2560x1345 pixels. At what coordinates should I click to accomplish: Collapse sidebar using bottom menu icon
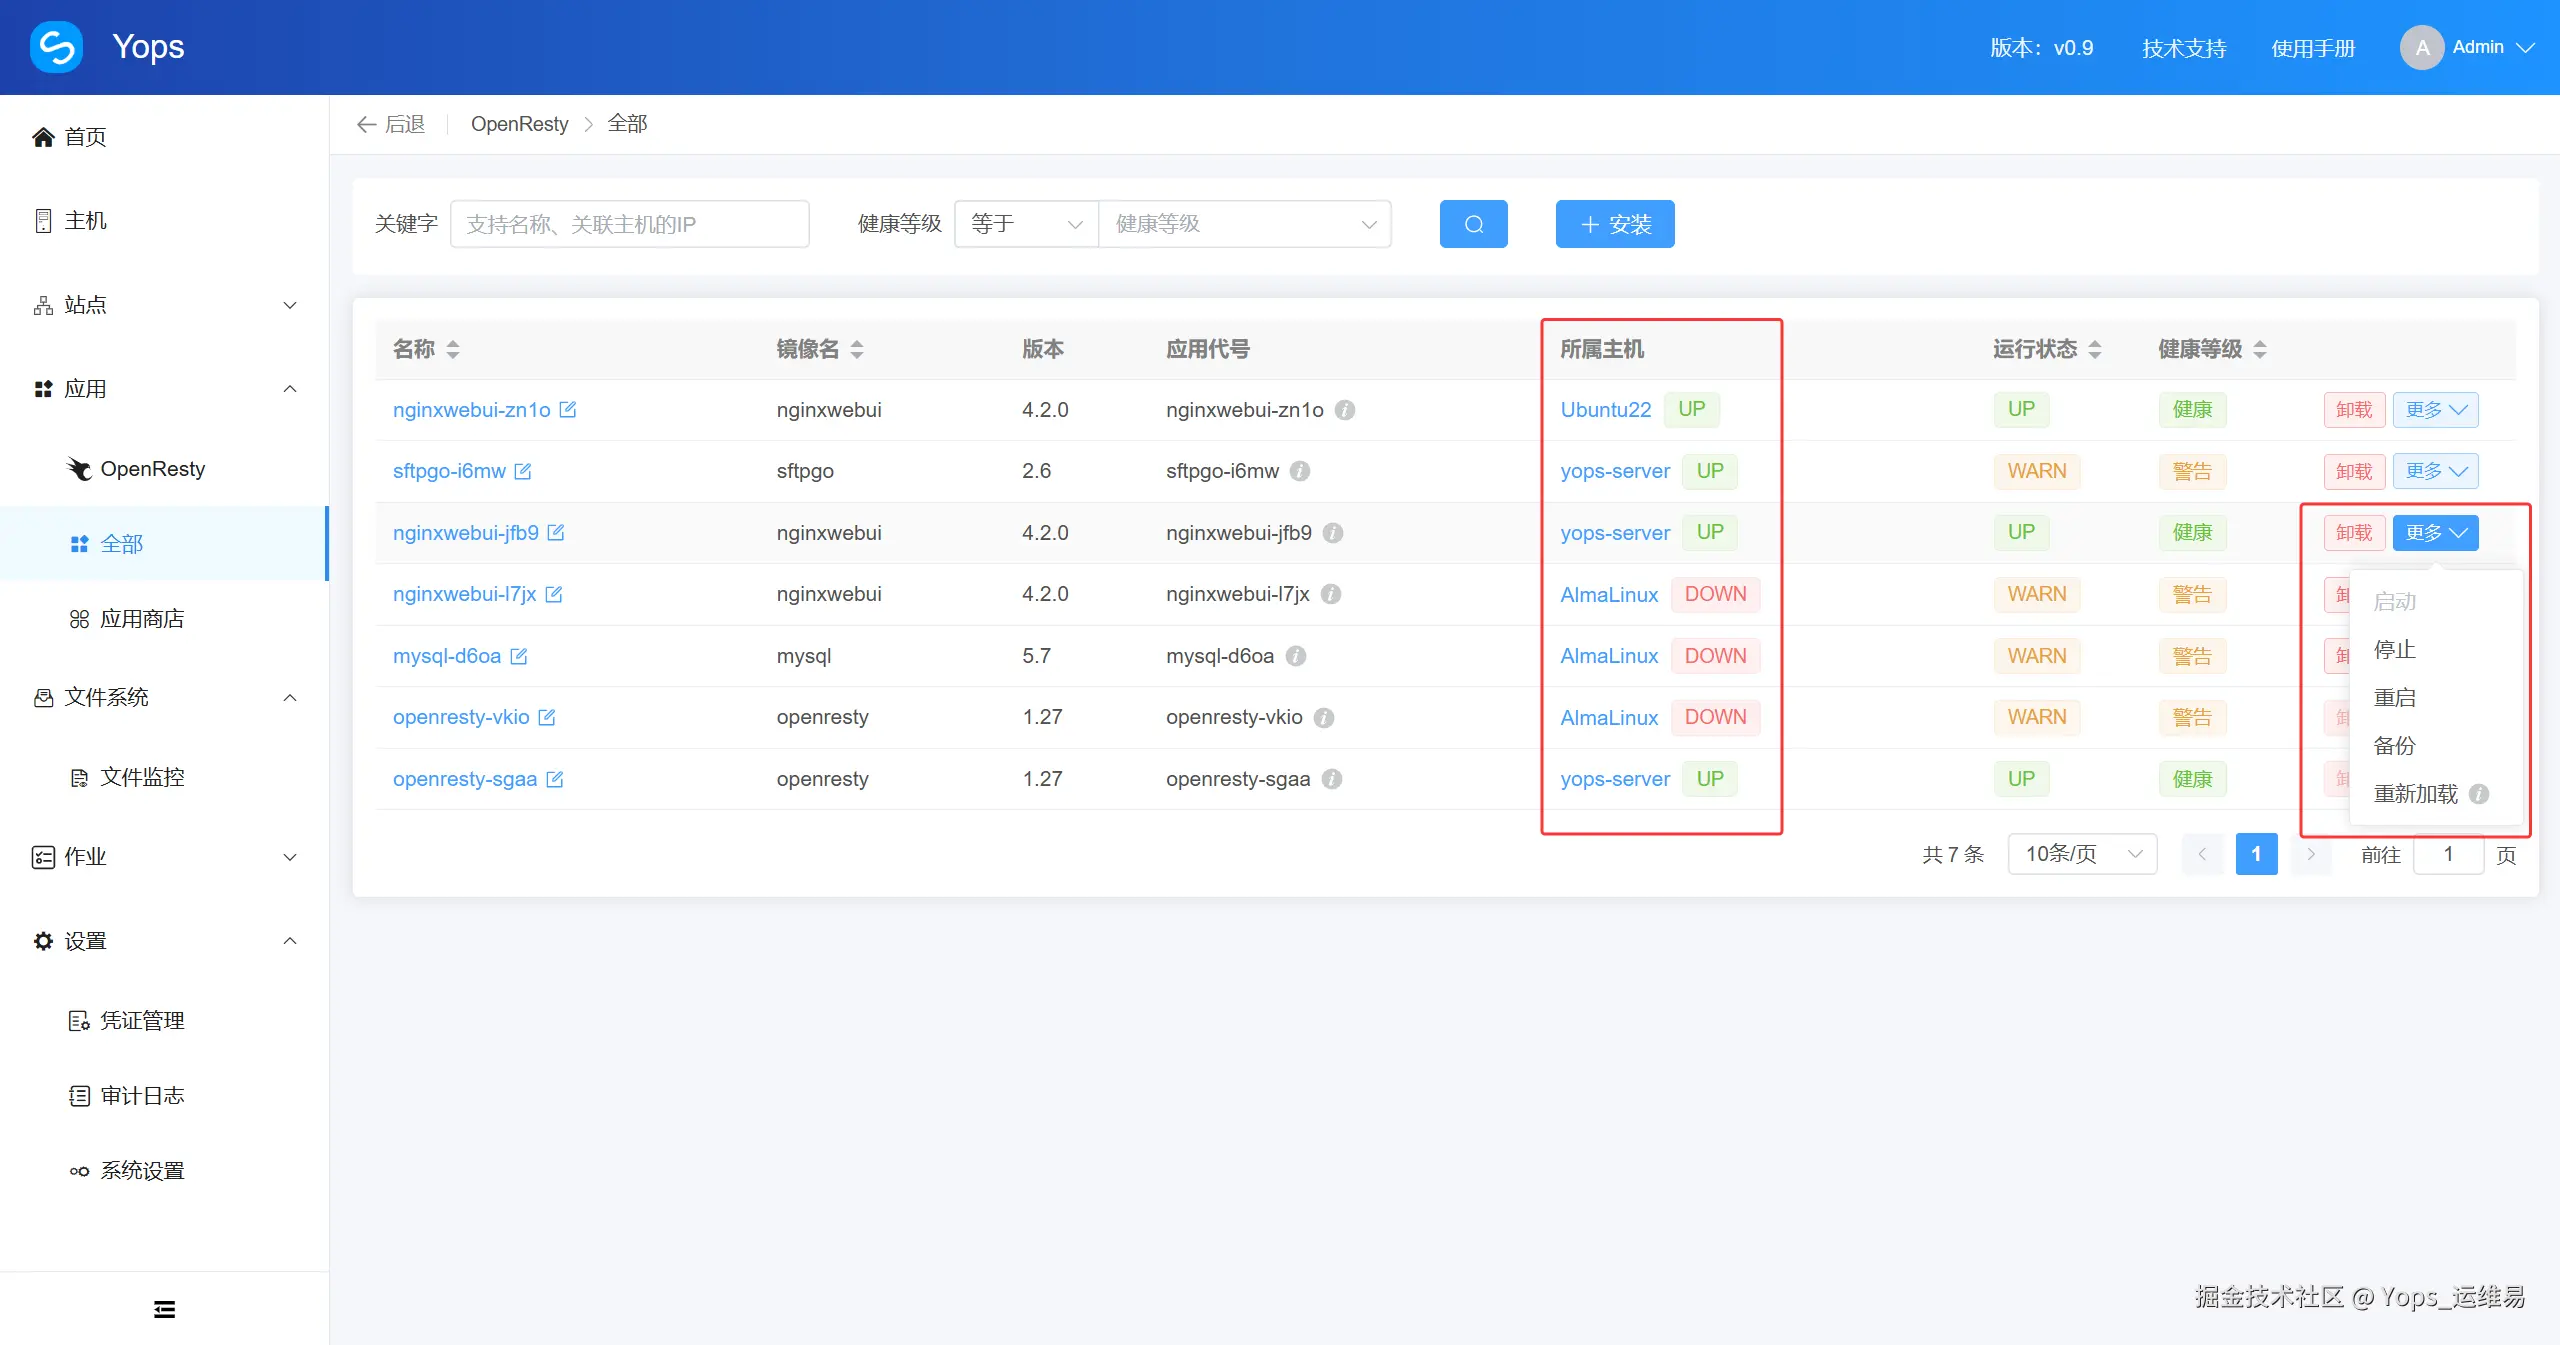coord(164,1309)
